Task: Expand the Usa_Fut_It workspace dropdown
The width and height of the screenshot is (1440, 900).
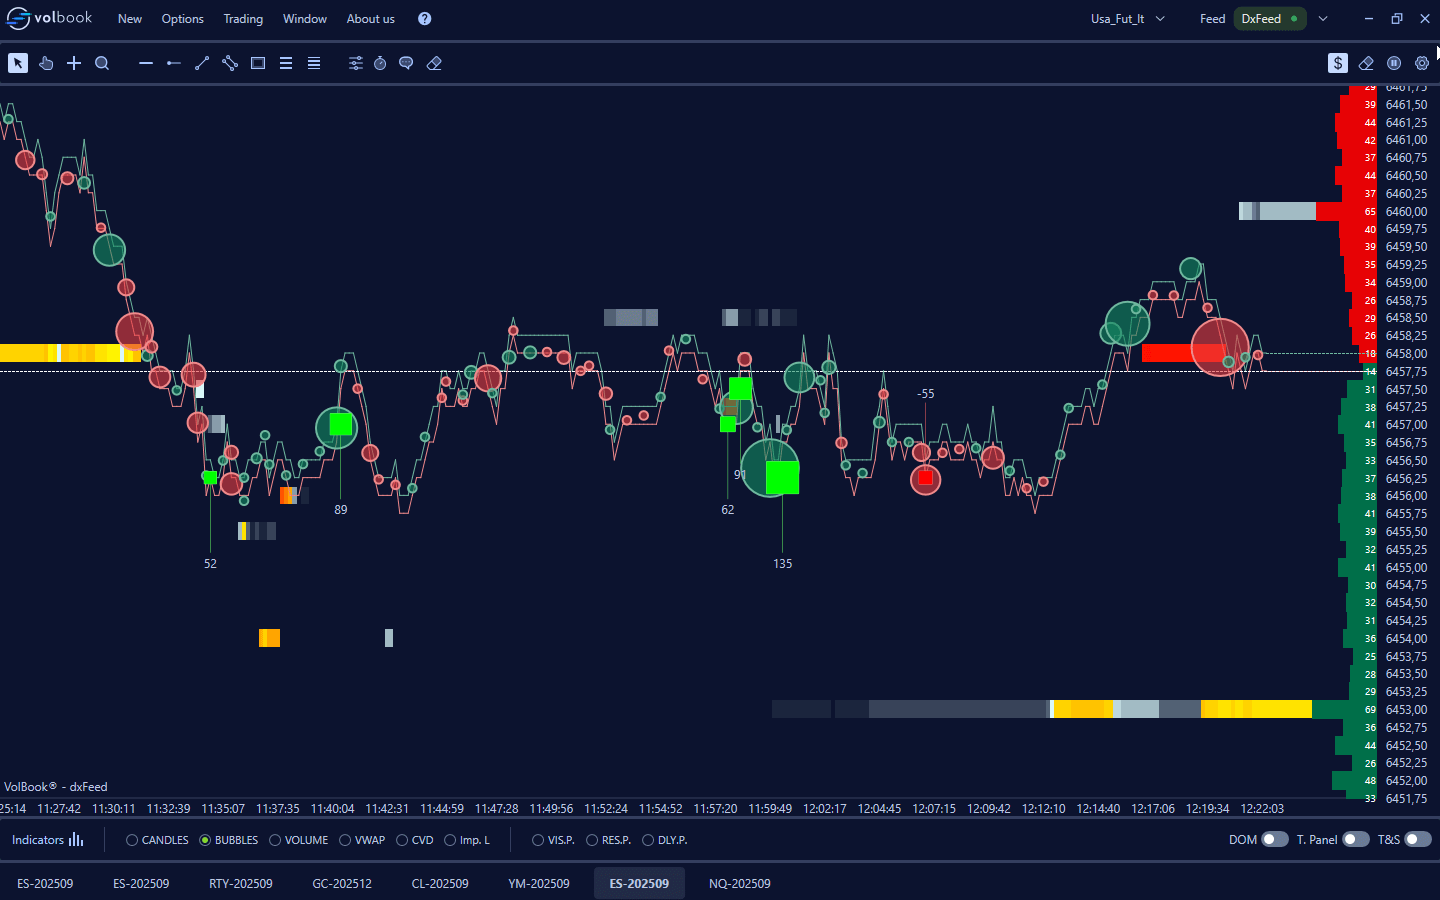Action: (x=1160, y=19)
